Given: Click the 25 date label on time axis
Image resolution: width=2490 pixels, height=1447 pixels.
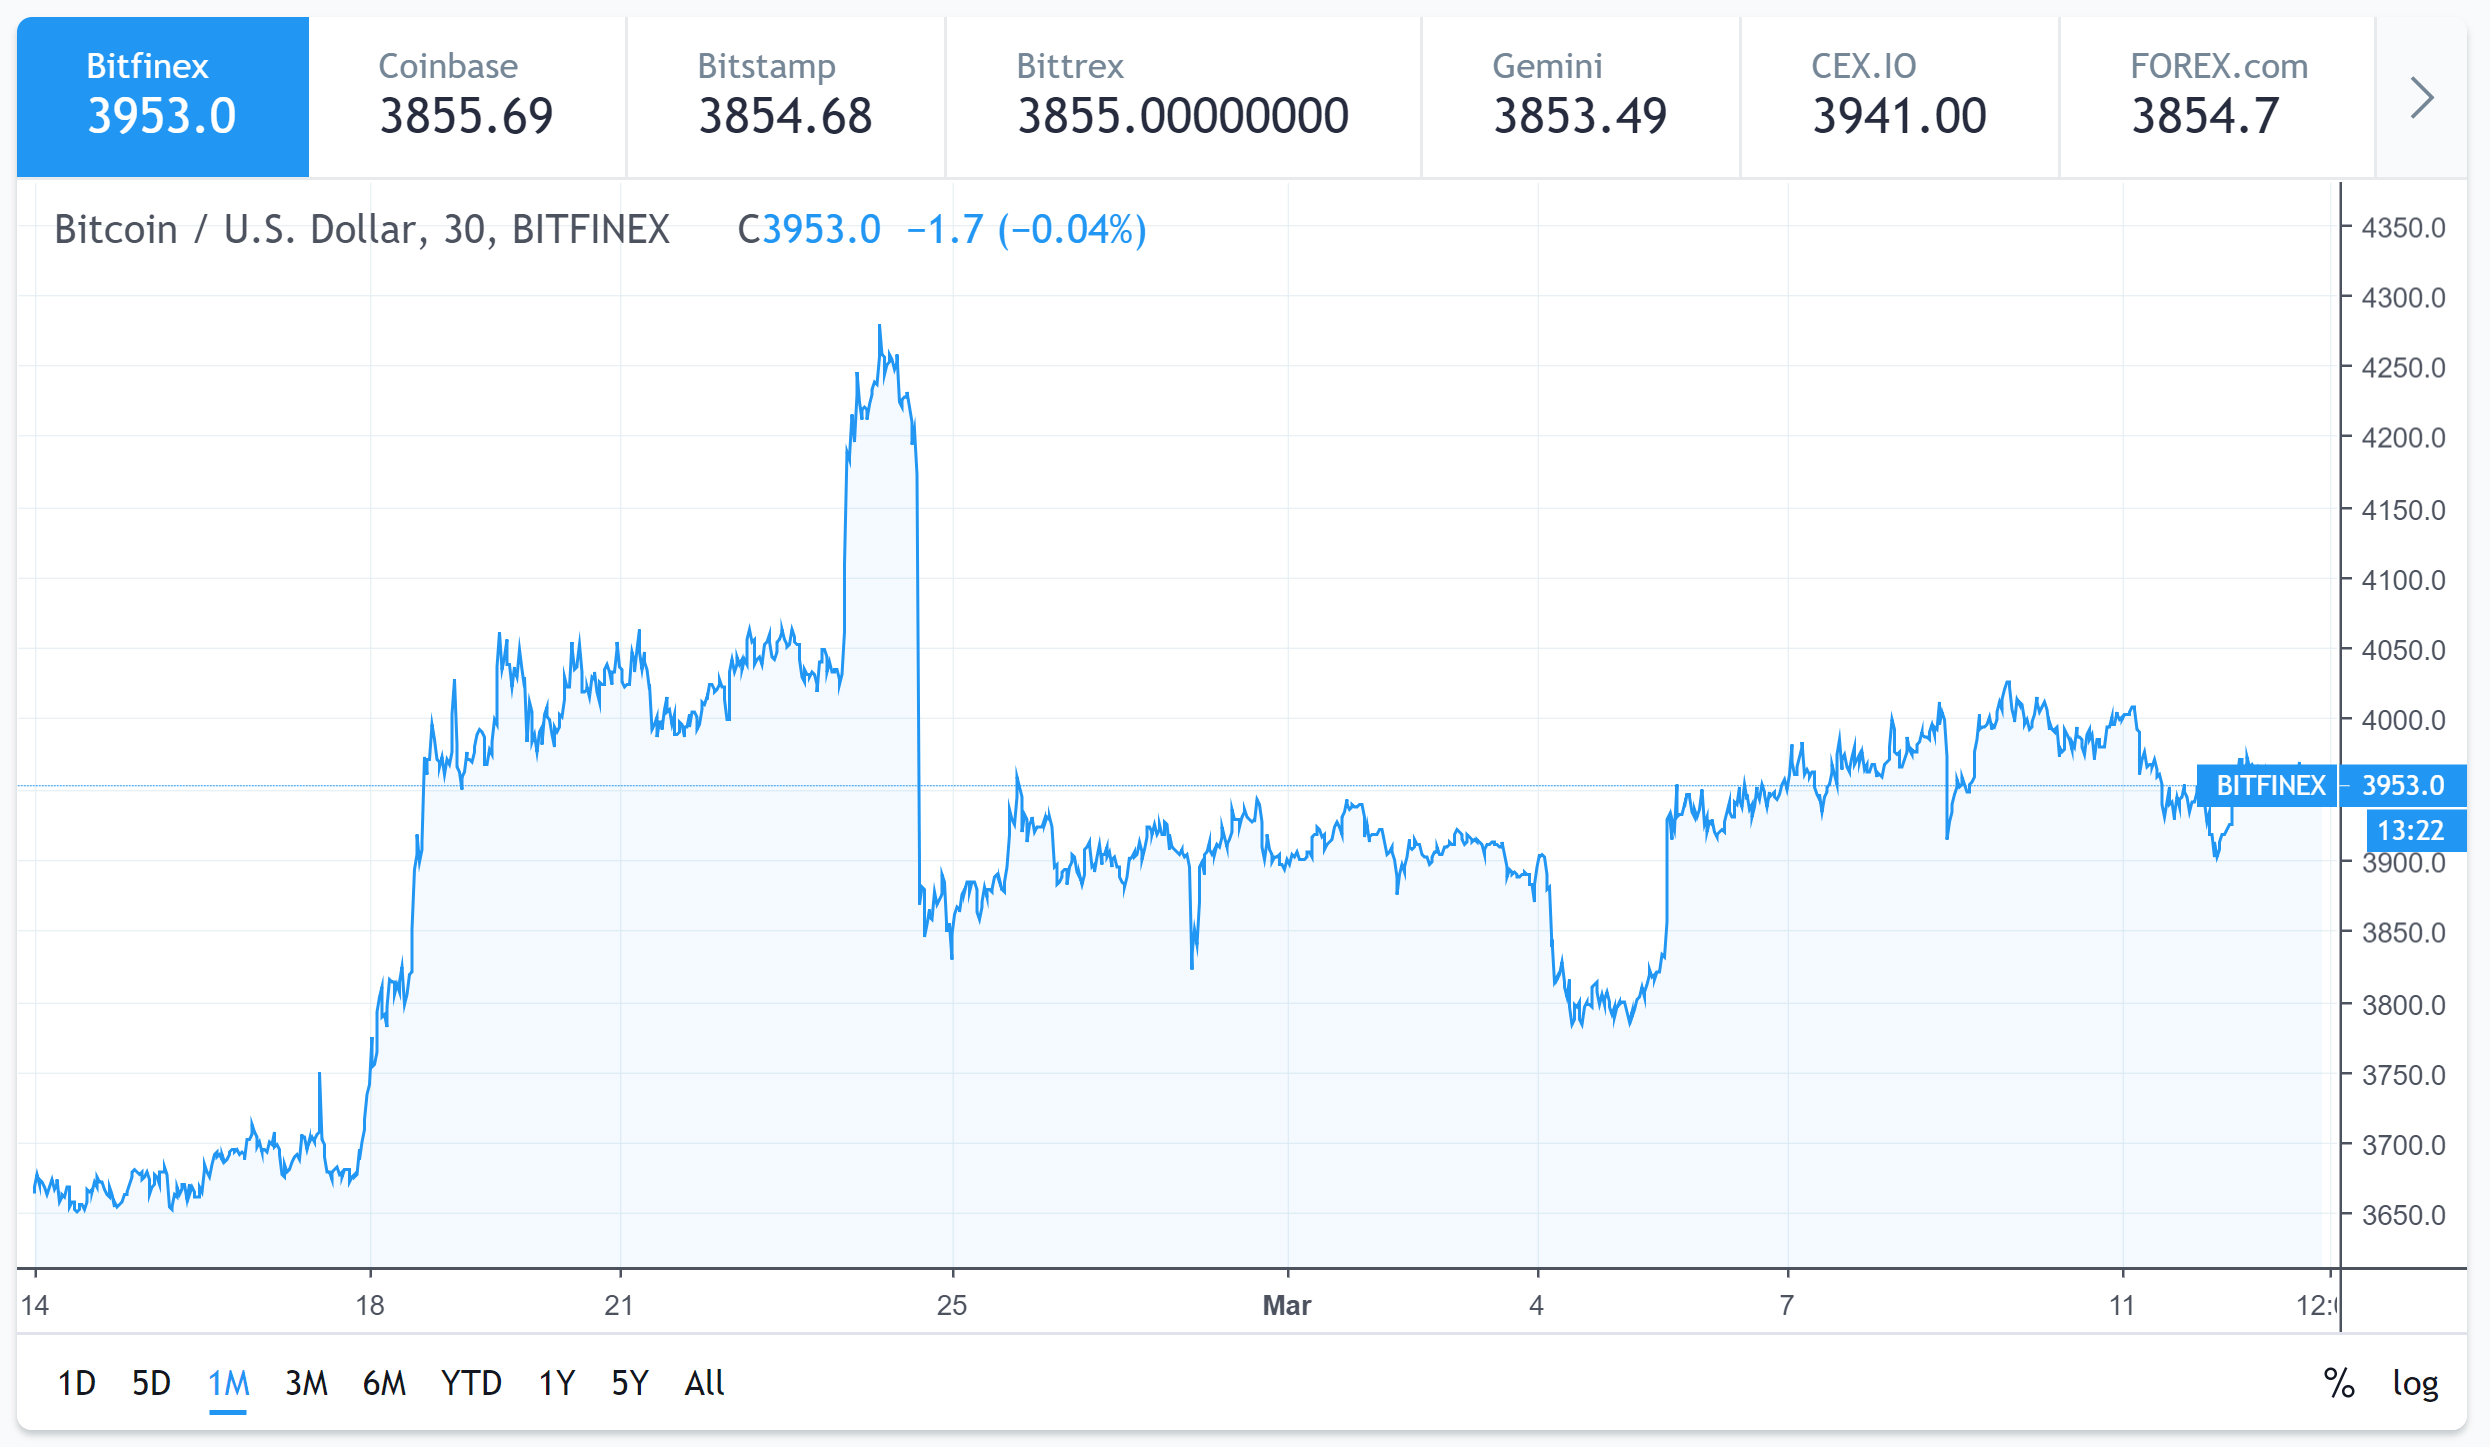Looking at the screenshot, I should [952, 1305].
